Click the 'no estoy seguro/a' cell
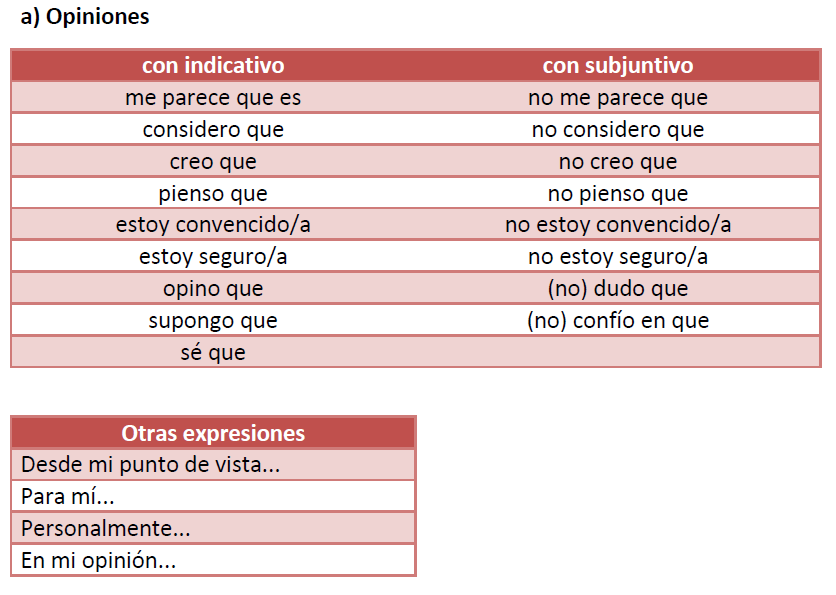Viewport: 836px width, 595px height. [618, 257]
